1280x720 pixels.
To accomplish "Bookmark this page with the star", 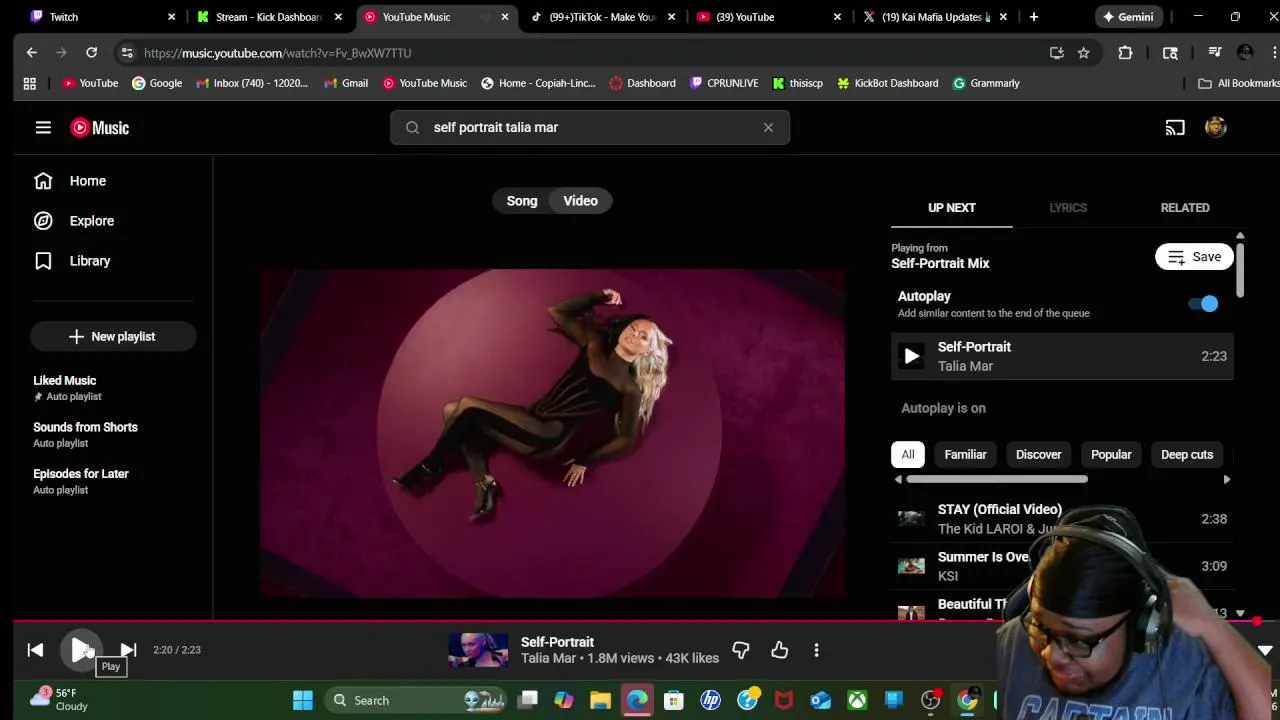I will click(1083, 53).
